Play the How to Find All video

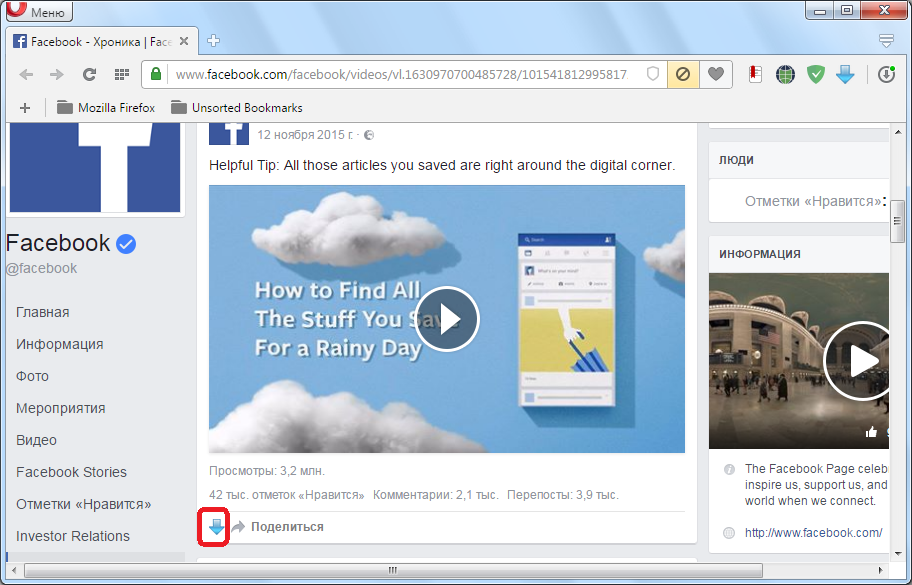pos(447,319)
